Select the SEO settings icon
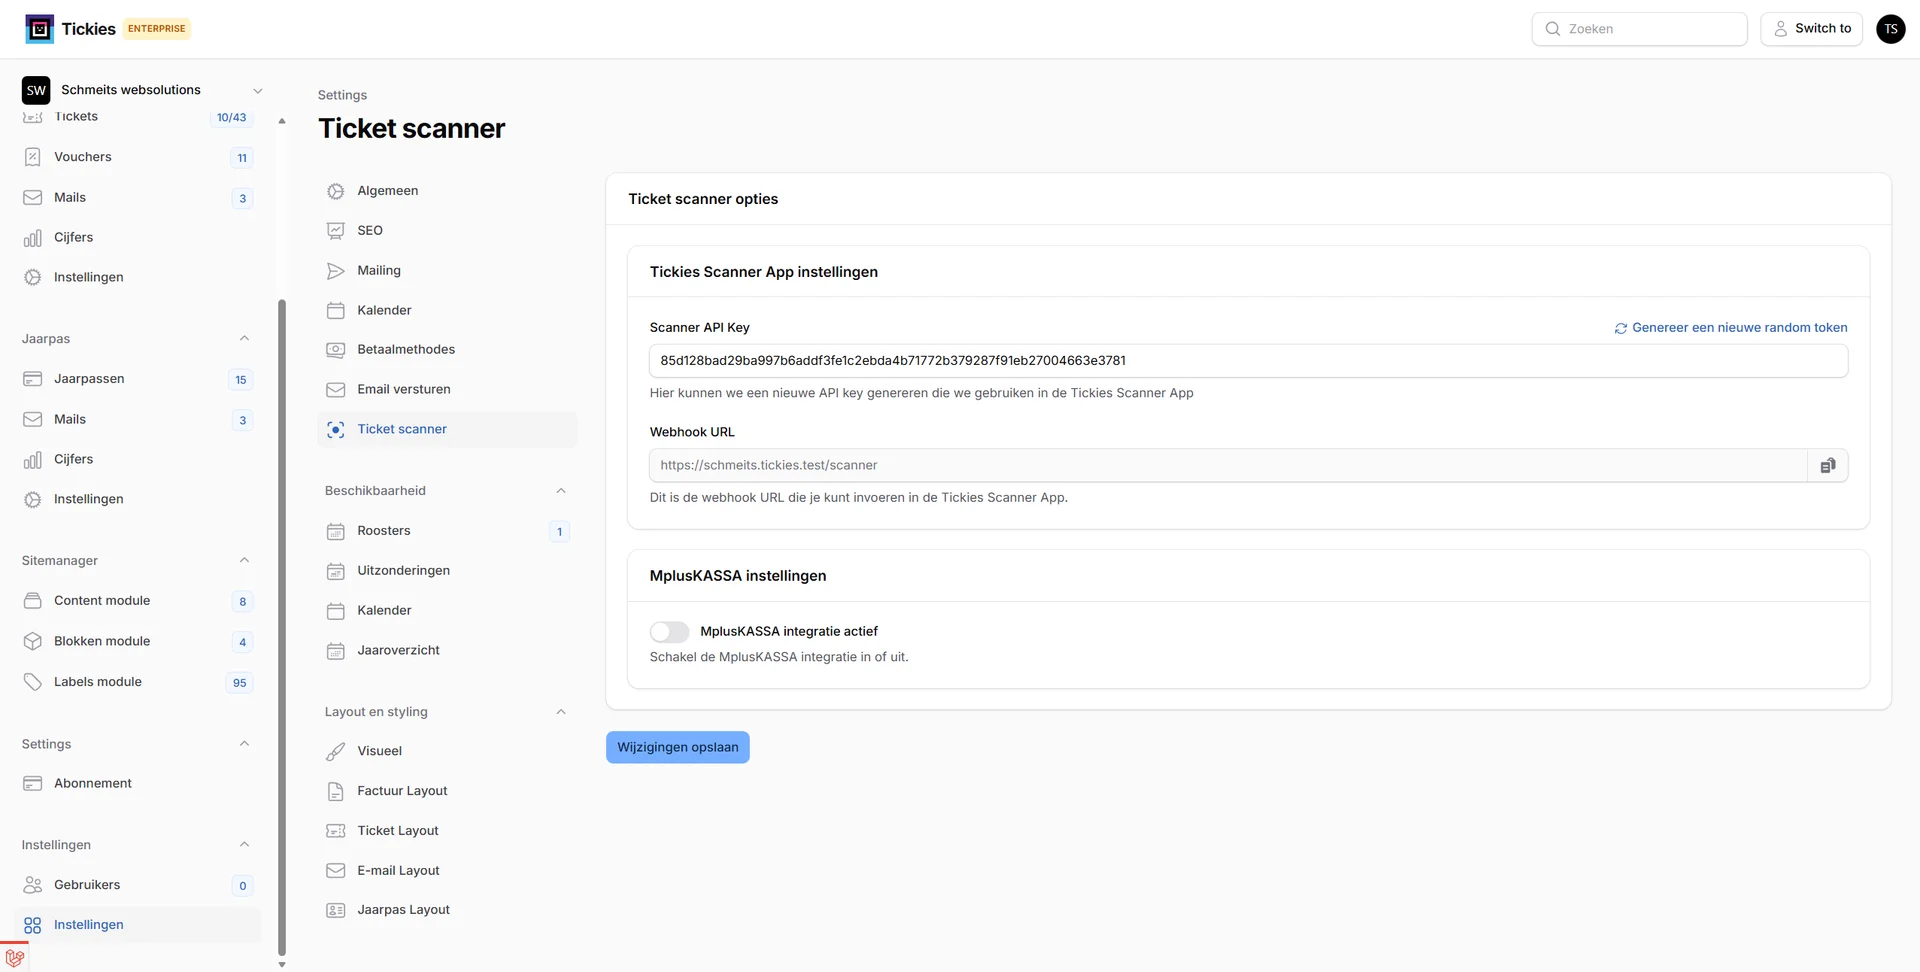1920x972 pixels. (335, 231)
